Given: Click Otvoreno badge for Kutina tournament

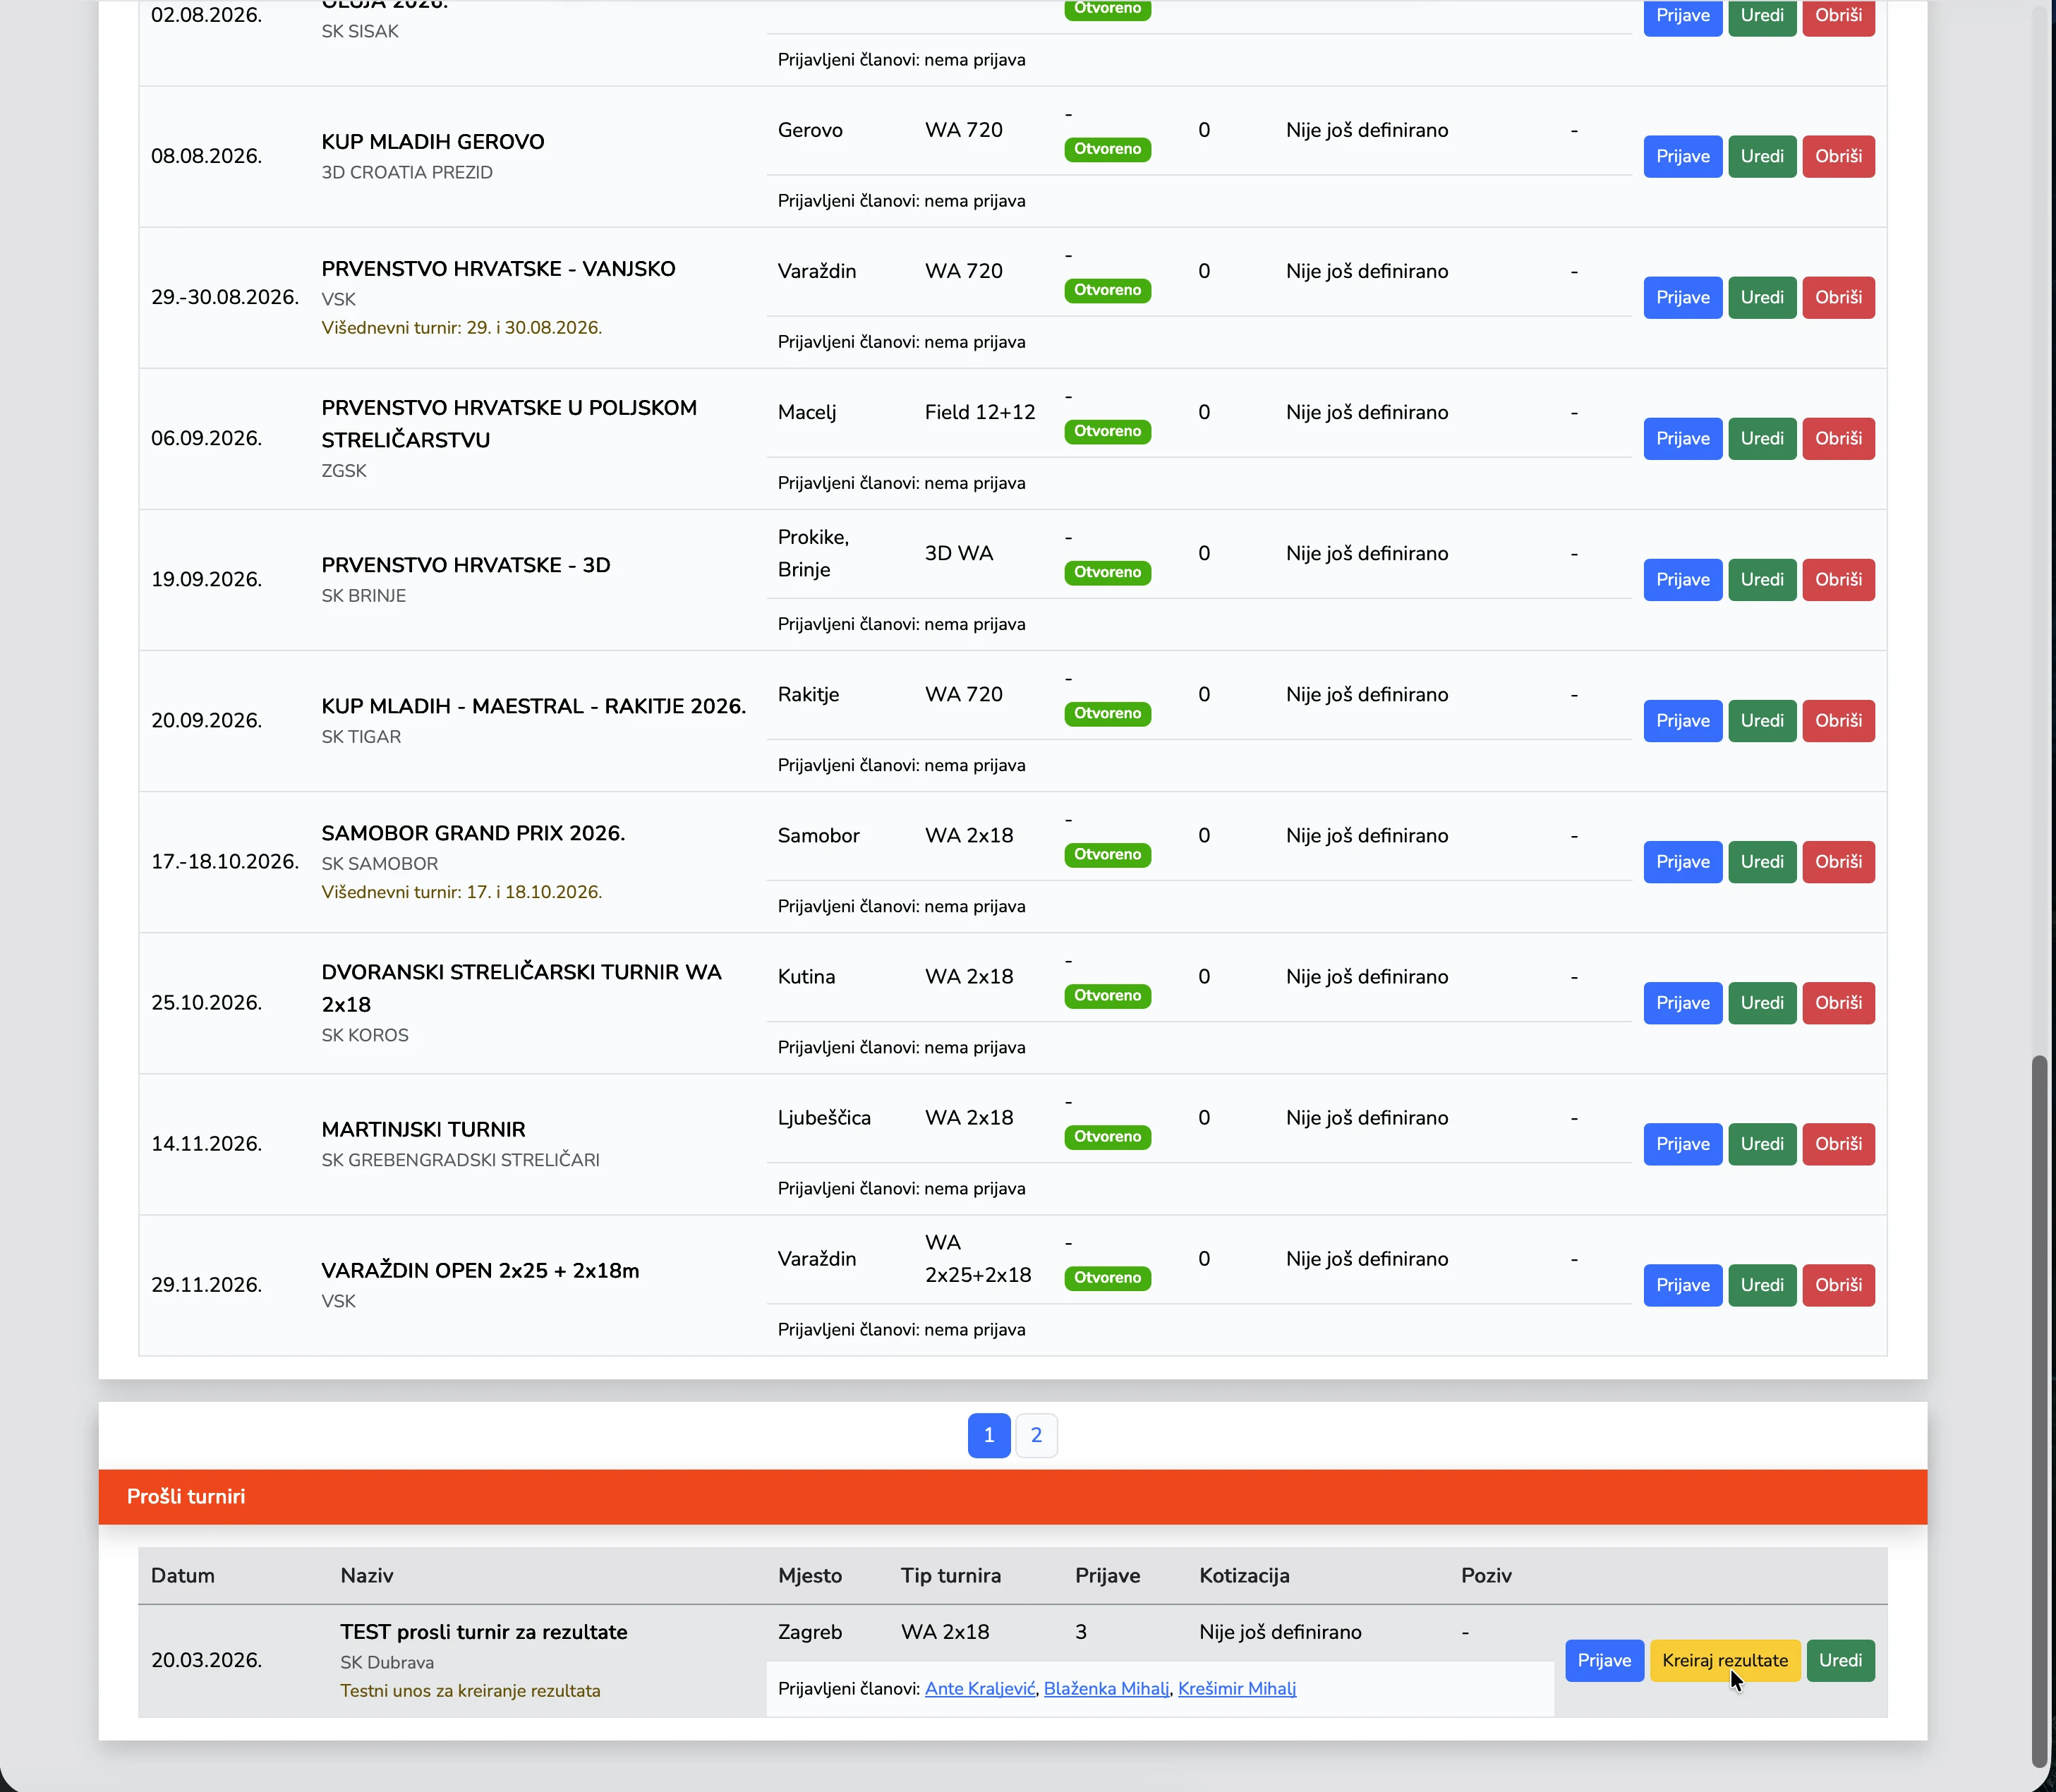Looking at the screenshot, I should pos(1107,995).
